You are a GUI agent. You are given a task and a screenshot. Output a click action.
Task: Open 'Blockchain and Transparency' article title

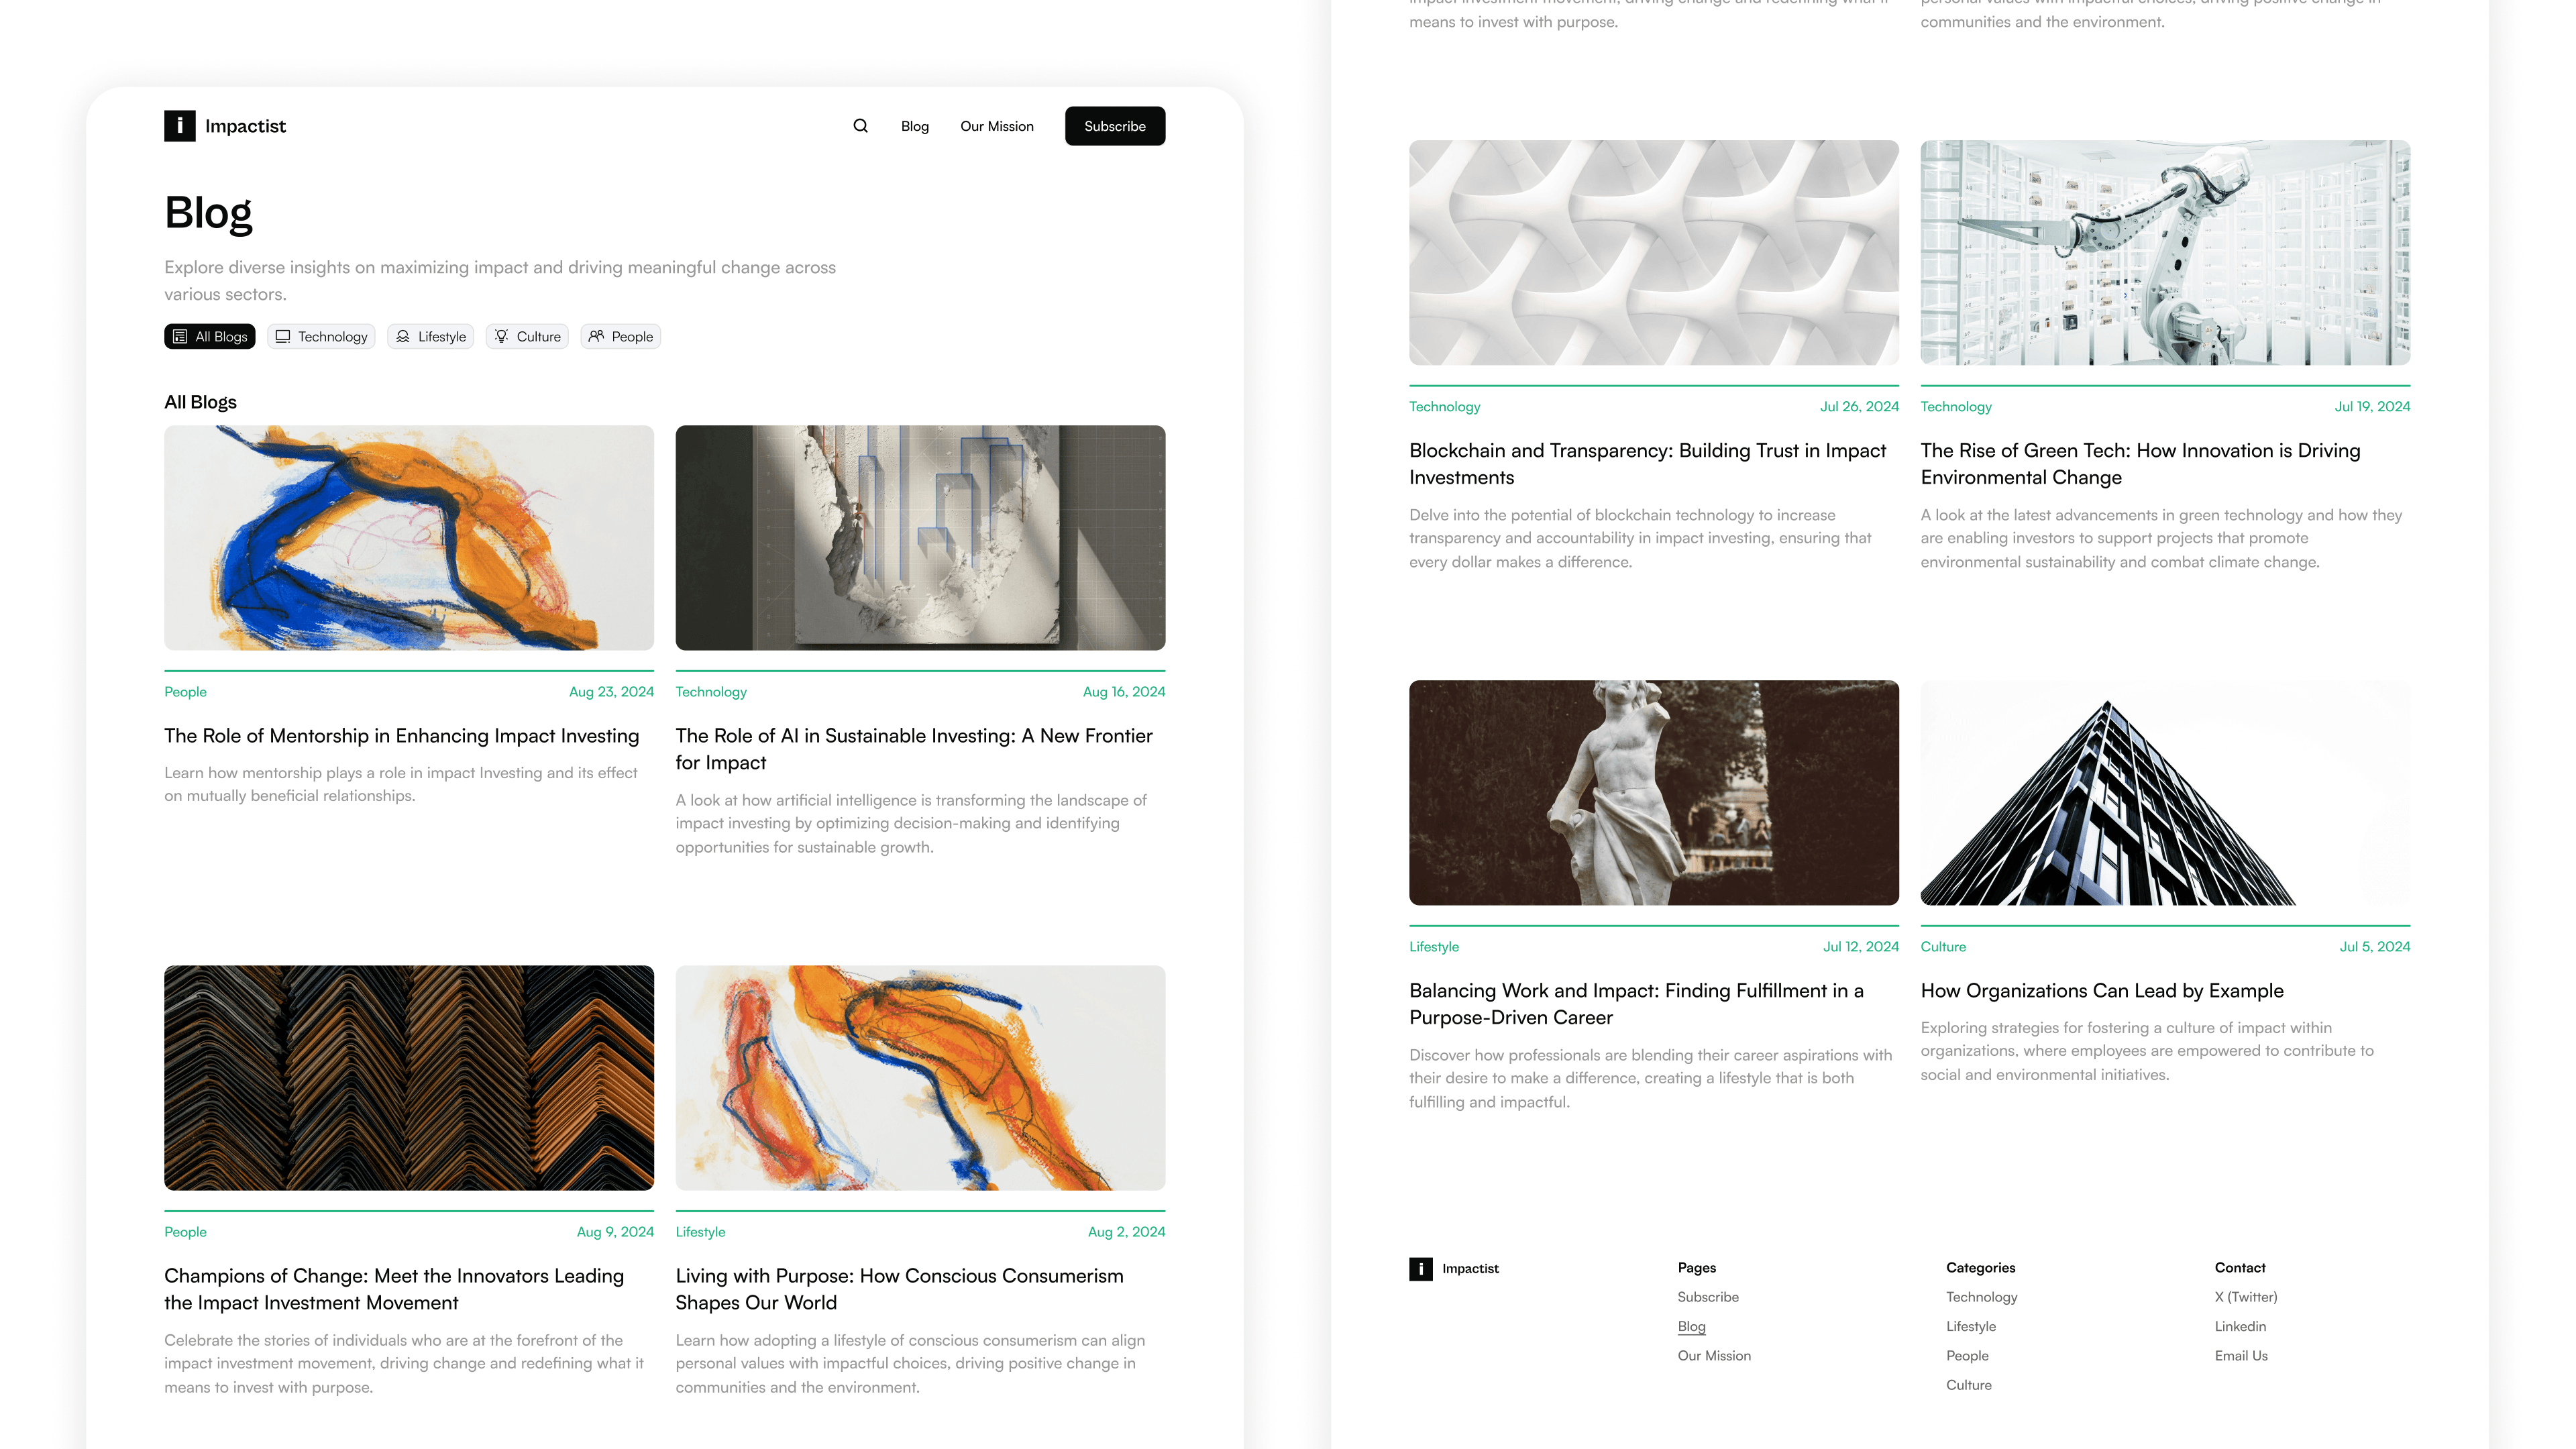1648,464
